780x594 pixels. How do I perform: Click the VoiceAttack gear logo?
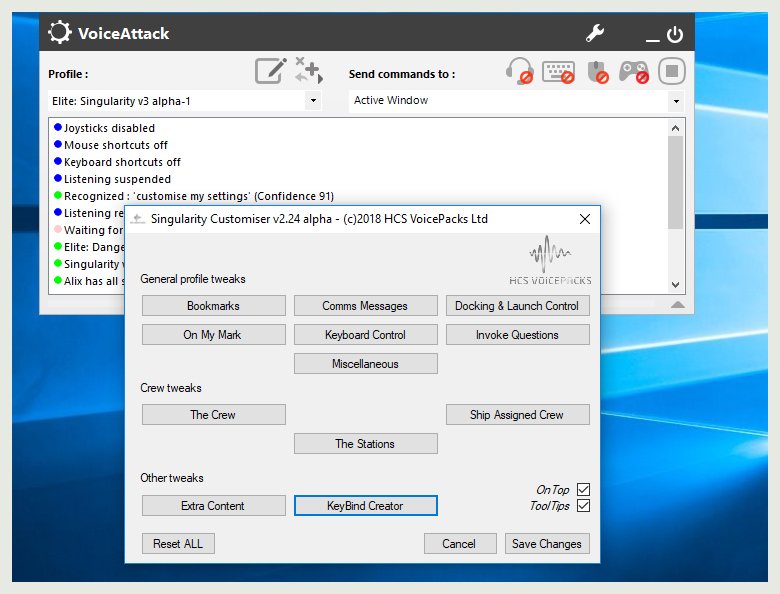click(x=60, y=32)
